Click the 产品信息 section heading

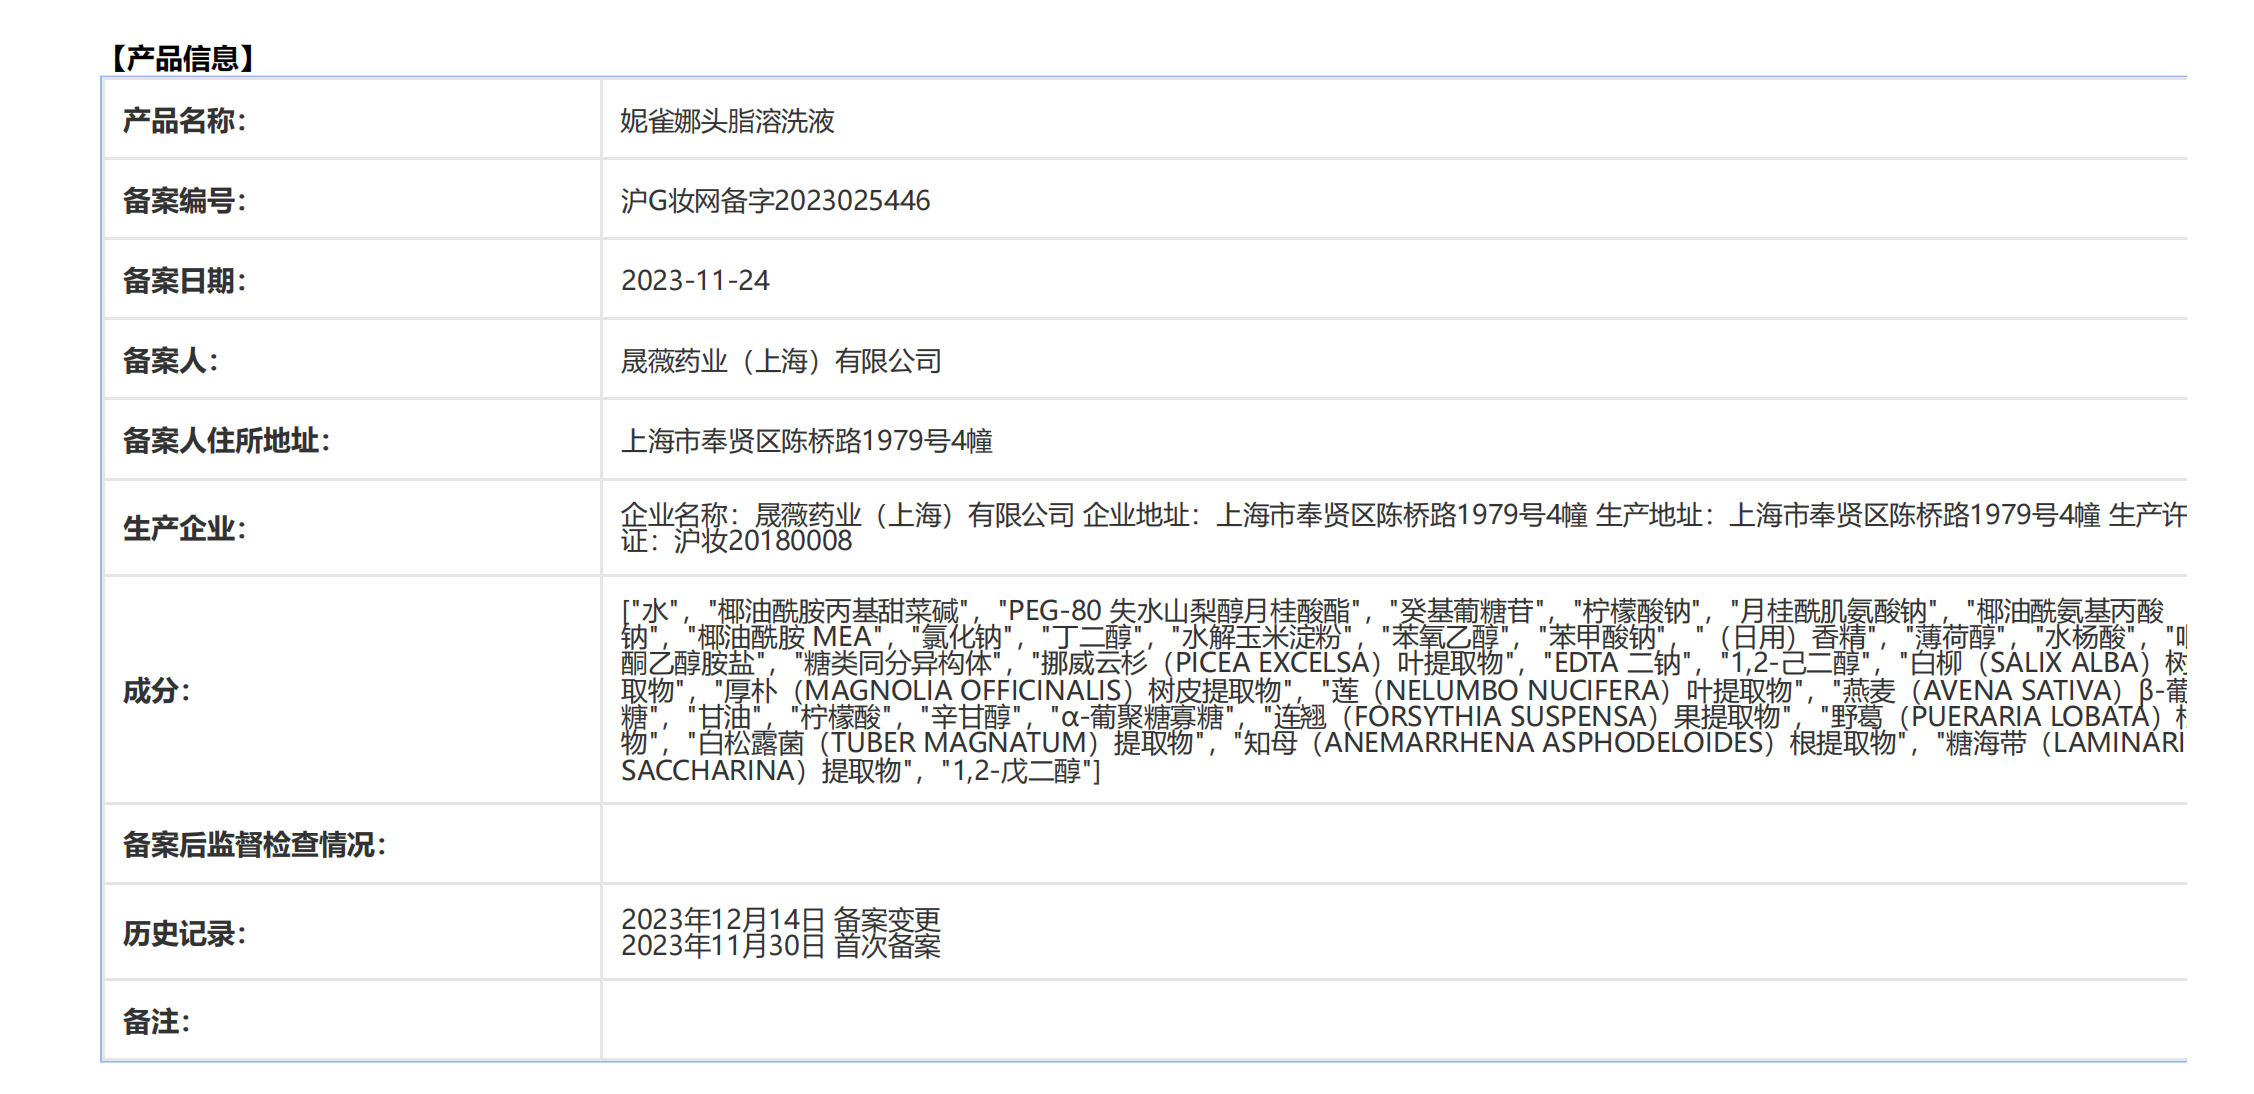coord(181,59)
